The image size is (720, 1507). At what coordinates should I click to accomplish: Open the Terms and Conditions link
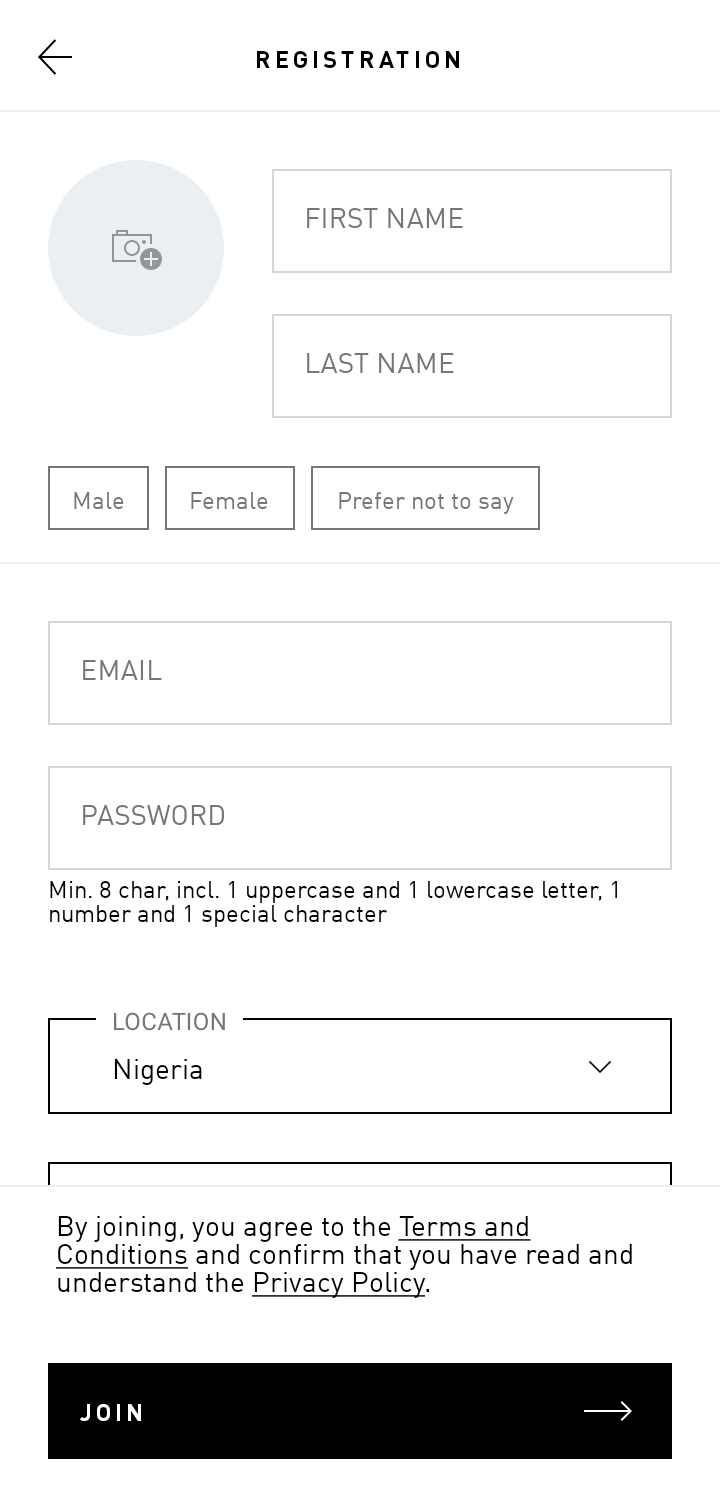[x=293, y=1240]
